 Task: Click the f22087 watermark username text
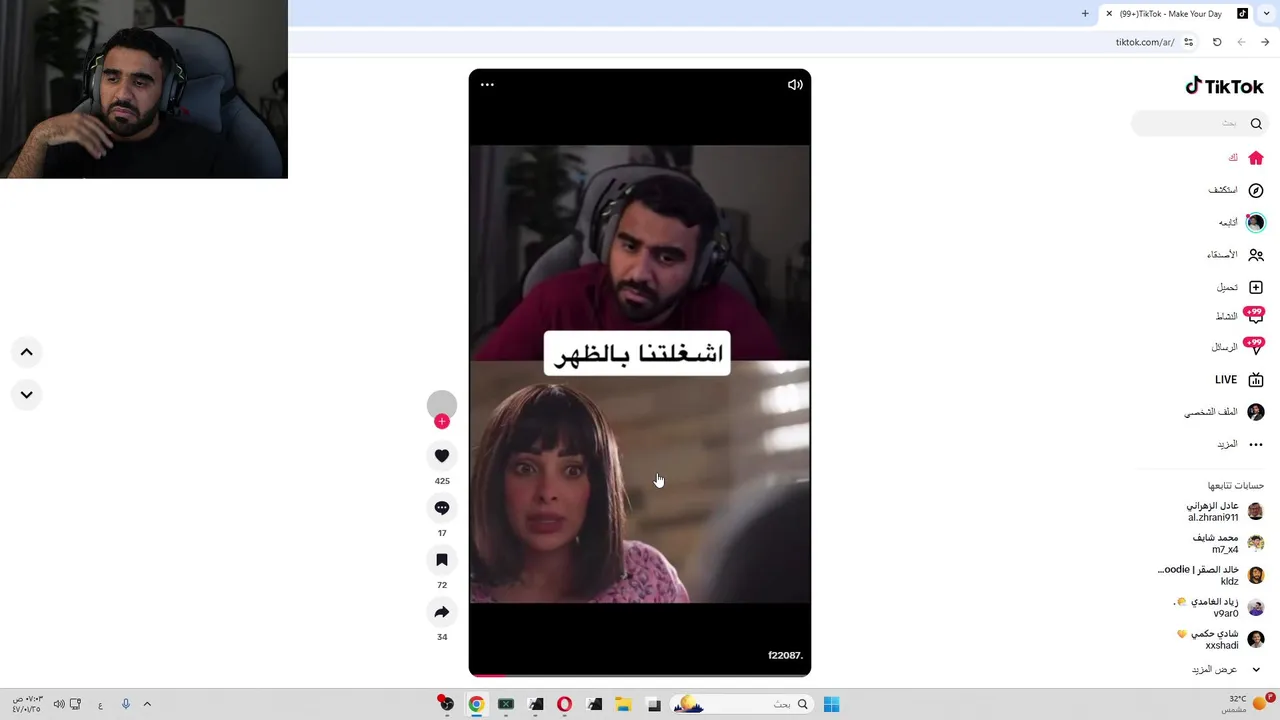coord(785,655)
